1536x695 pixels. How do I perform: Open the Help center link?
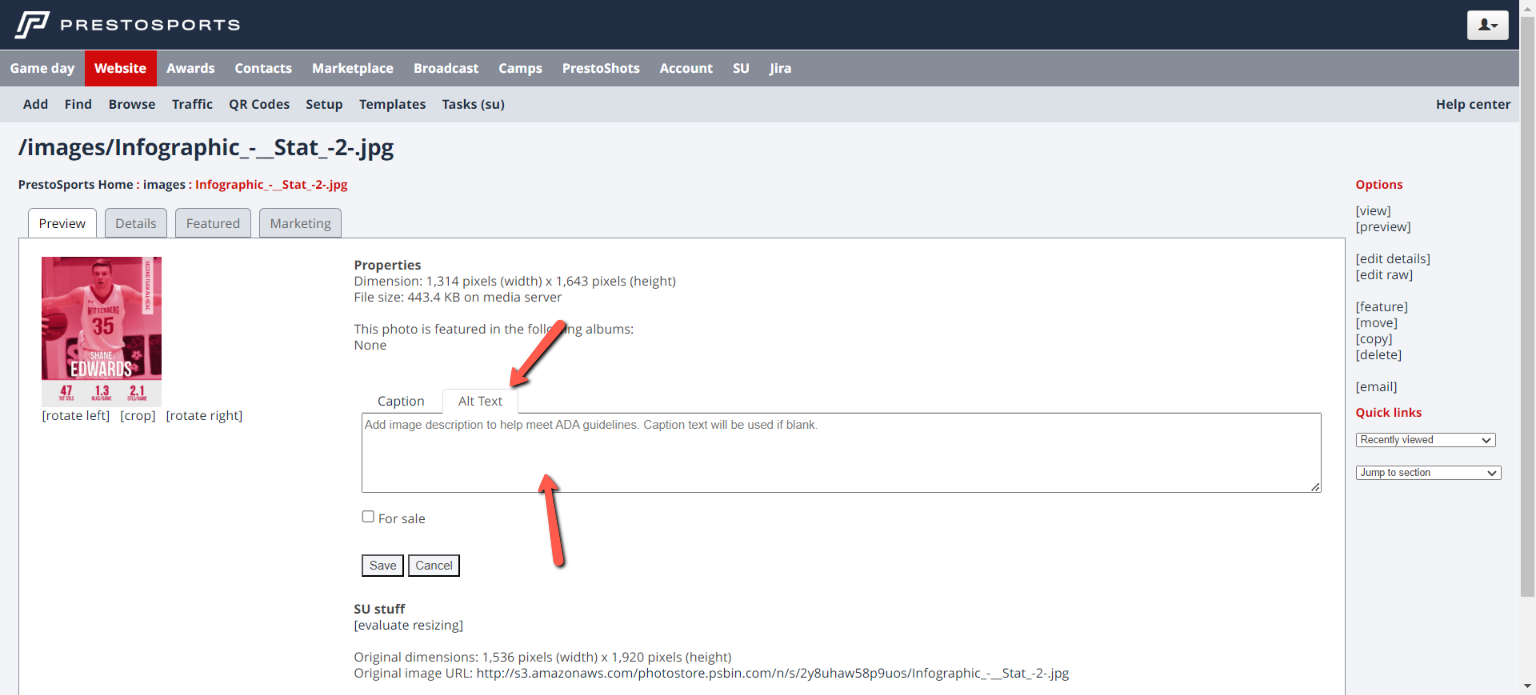click(x=1472, y=104)
